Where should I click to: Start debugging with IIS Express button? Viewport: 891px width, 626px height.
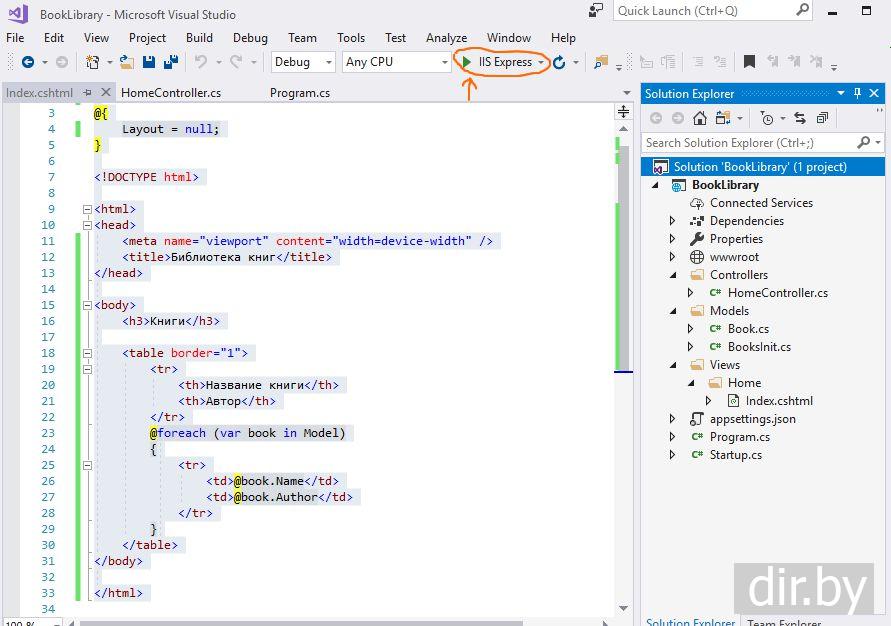[x=497, y=62]
